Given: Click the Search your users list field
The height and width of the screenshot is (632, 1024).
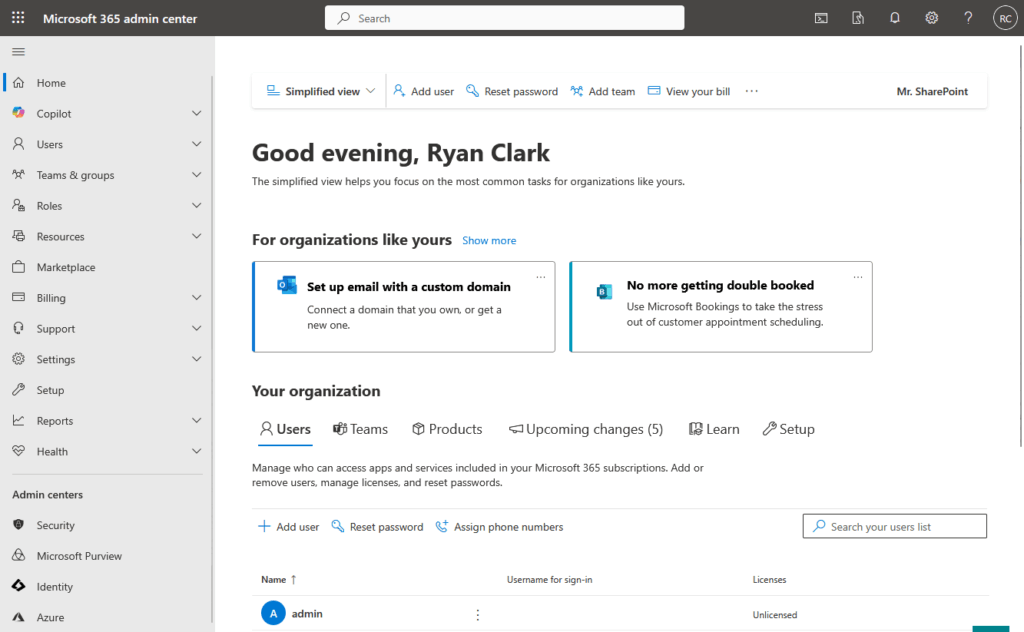Looking at the screenshot, I should pyautogui.click(x=895, y=526).
